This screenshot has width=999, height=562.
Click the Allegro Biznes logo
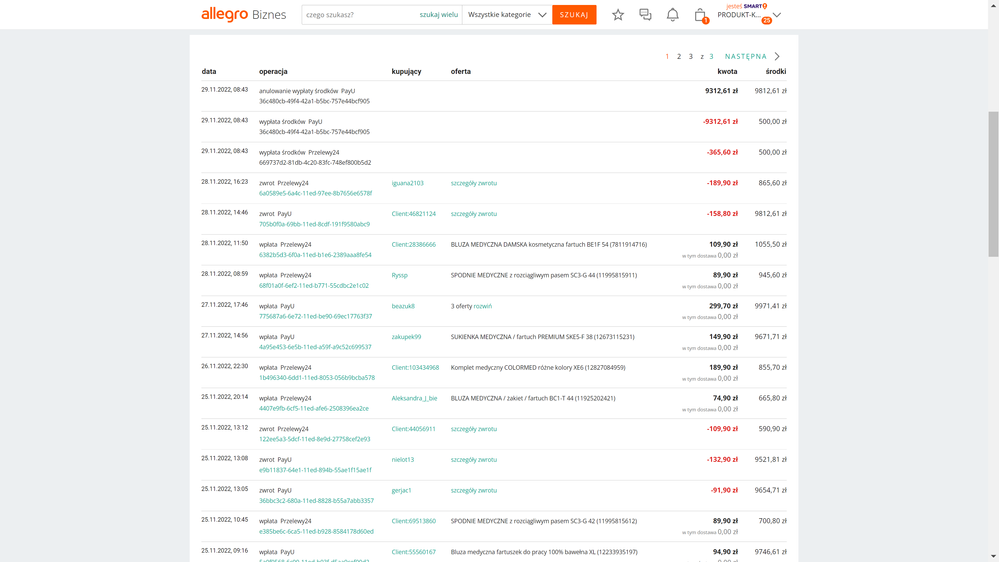[x=243, y=14]
